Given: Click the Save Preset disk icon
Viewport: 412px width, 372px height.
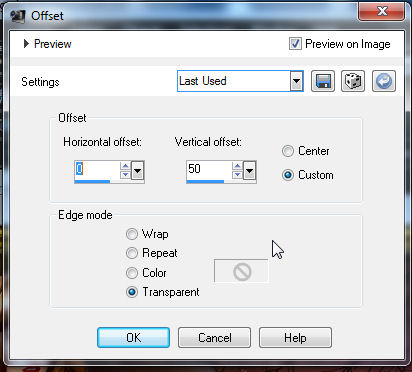Looking at the screenshot, I should coord(323,81).
